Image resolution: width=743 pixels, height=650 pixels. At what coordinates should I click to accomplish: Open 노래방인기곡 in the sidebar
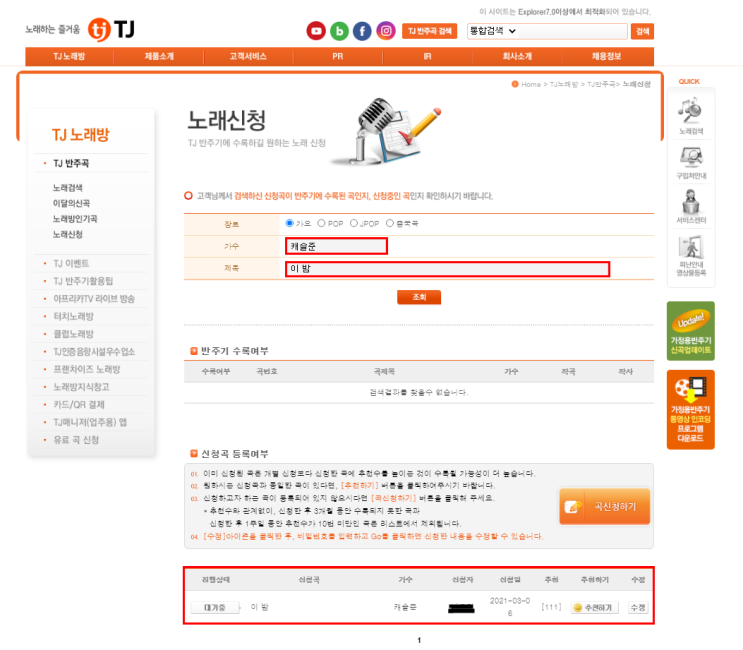click(75, 219)
